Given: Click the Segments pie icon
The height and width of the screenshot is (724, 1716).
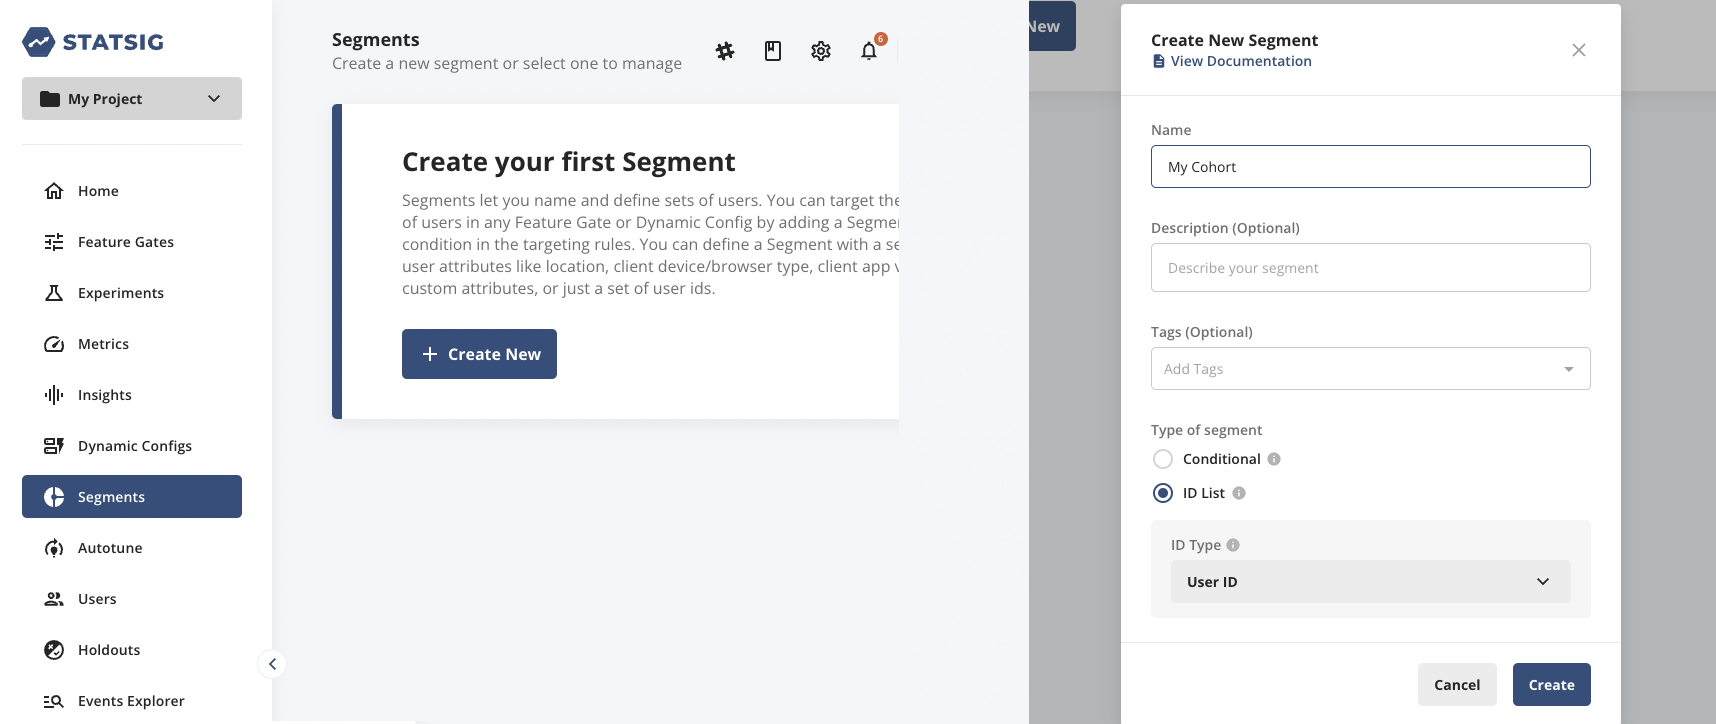Looking at the screenshot, I should (x=54, y=497).
